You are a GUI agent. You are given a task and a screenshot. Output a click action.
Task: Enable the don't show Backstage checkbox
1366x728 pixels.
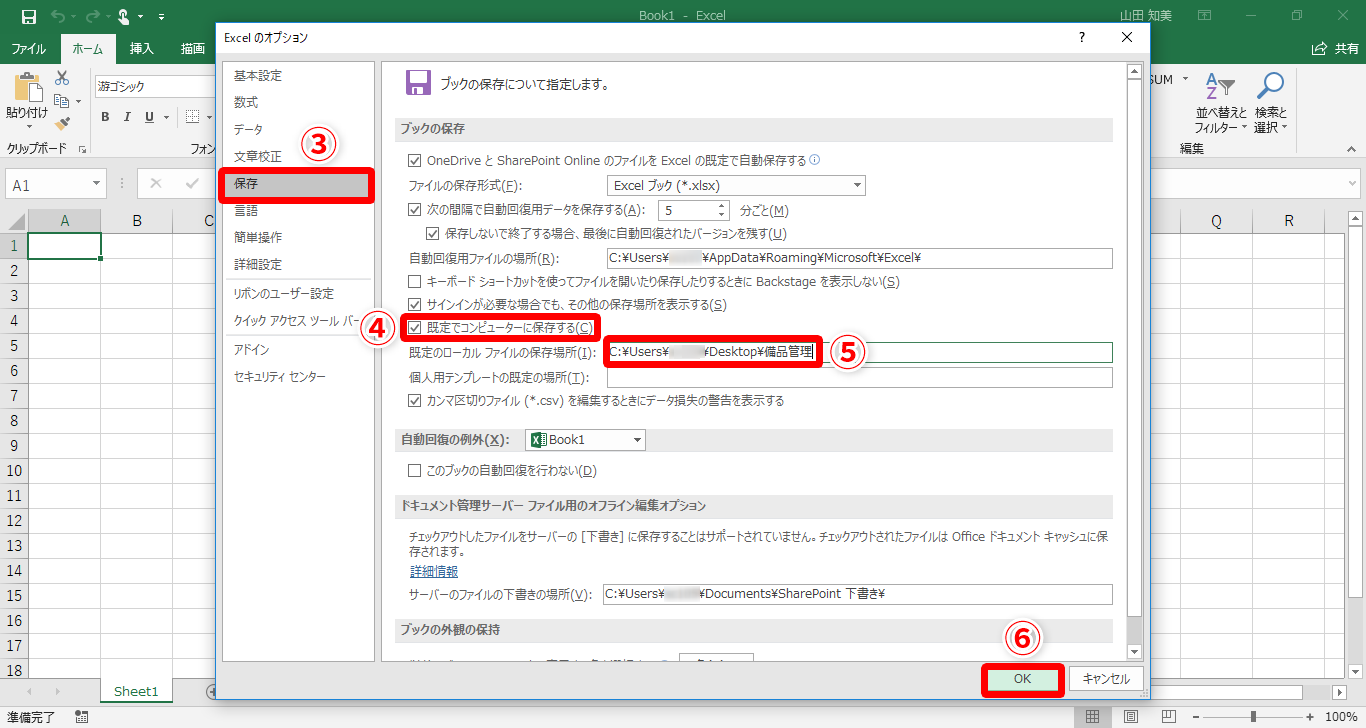[415, 282]
